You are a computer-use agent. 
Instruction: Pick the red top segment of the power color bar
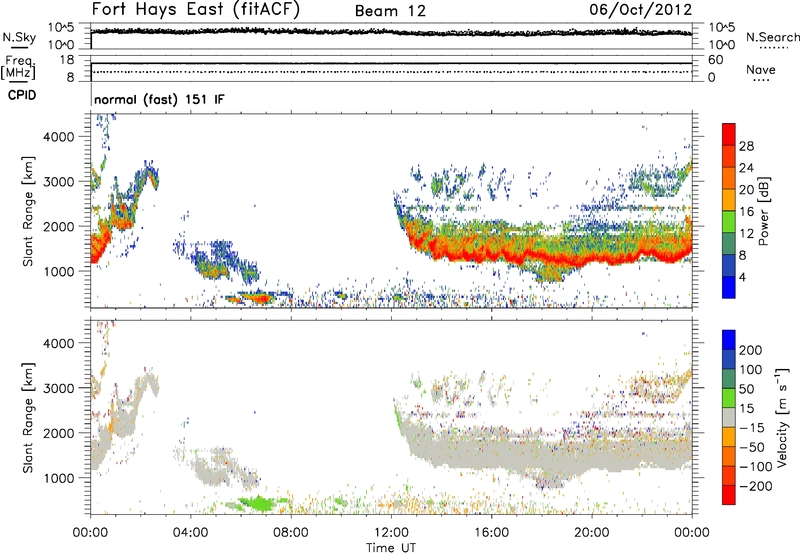[729, 135]
